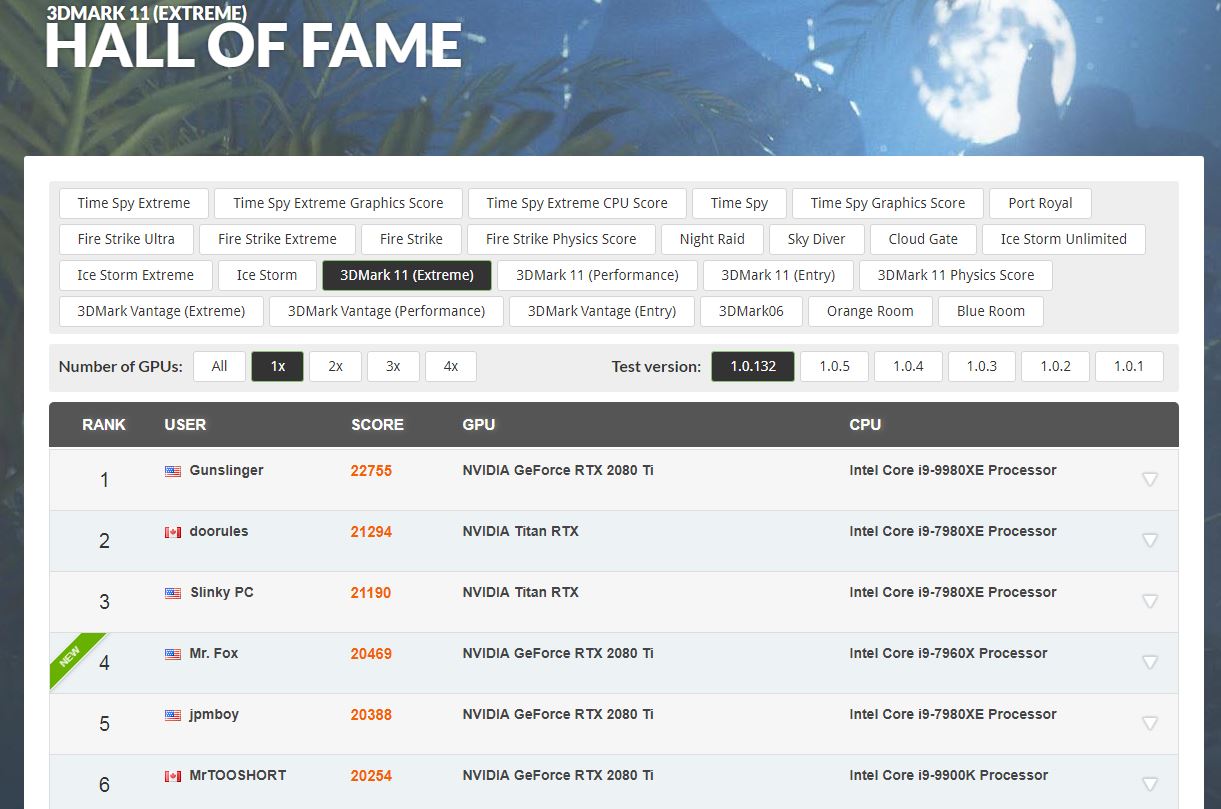Open the Fire Strike Ultra benchmark
Screen dimensions: 1221x809
126,239
